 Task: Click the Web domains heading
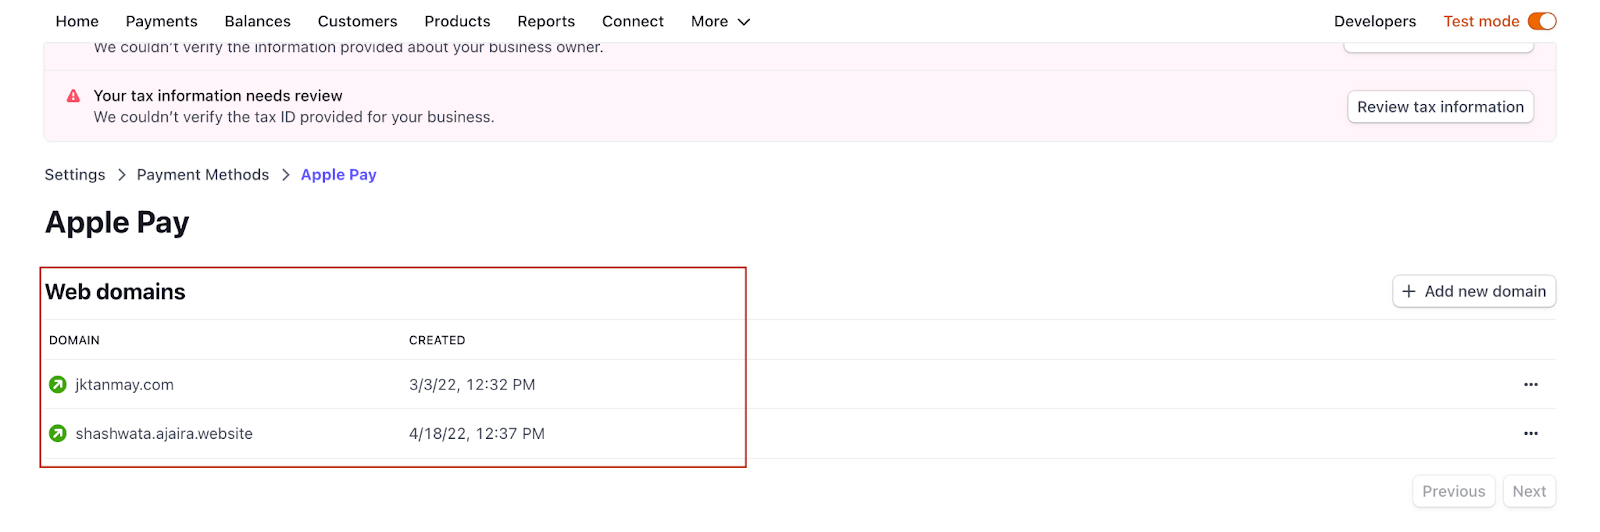[115, 292]
